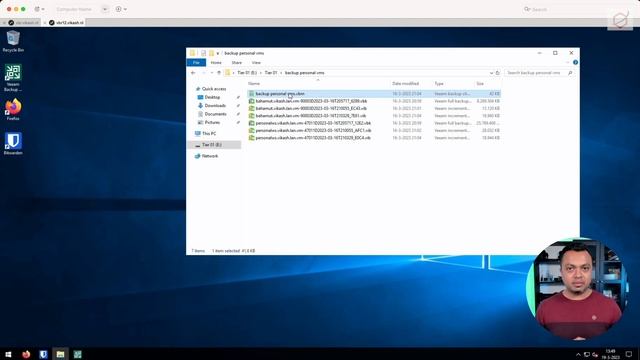
Task: Open Bitwarden from the taskbar
Action: coord(43,354)
